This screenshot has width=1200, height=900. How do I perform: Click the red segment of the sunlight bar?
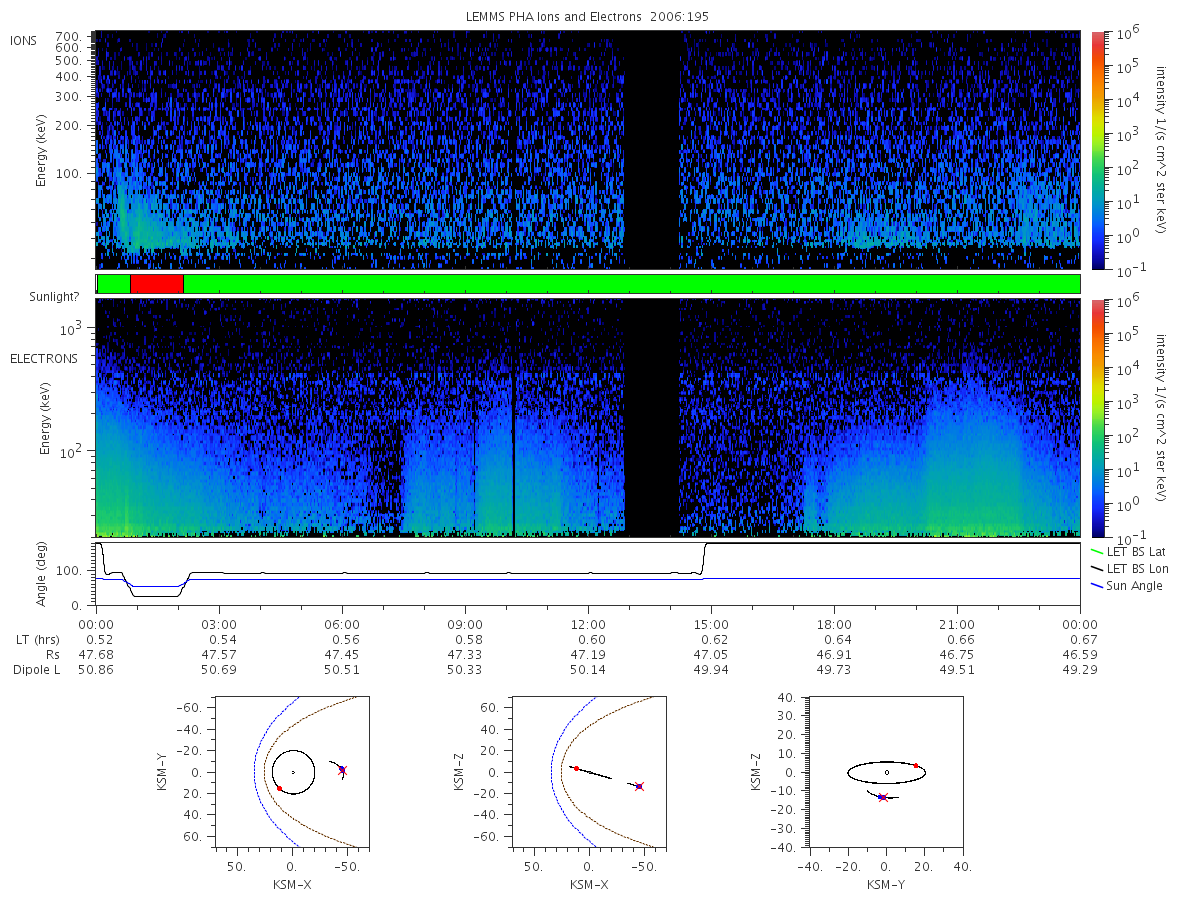pos(157,284)
